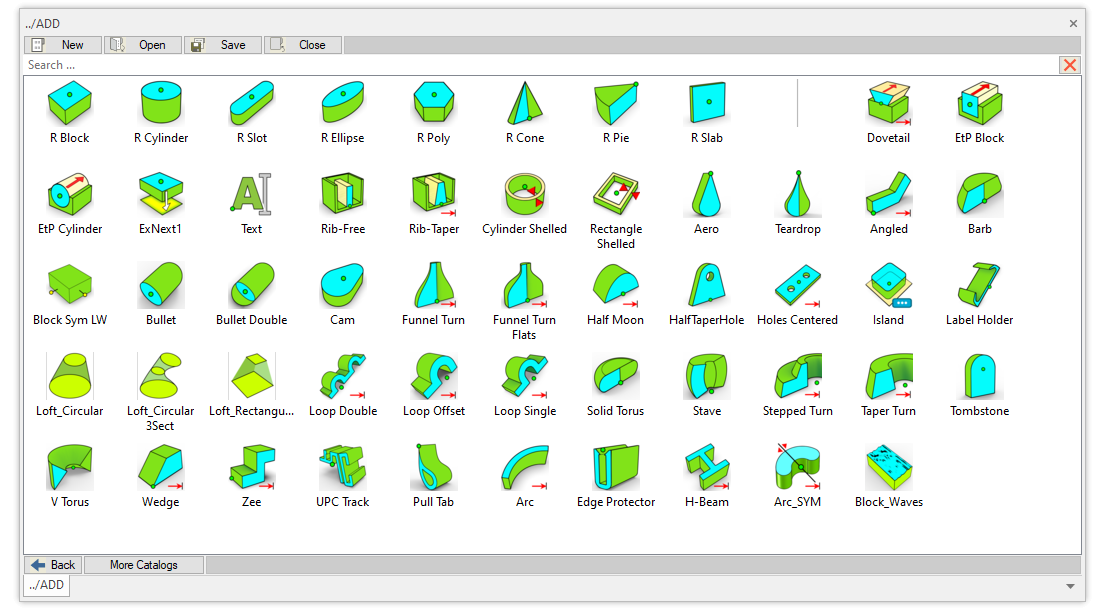Select the R Cylinder shape icon

(x=160, y=103)
